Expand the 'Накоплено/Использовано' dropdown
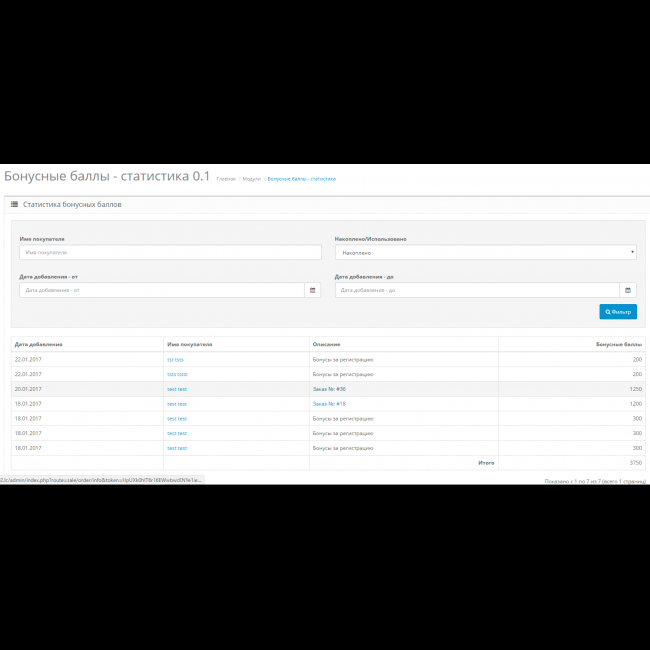This screenshot has height=650, width=650. [485, 253]
